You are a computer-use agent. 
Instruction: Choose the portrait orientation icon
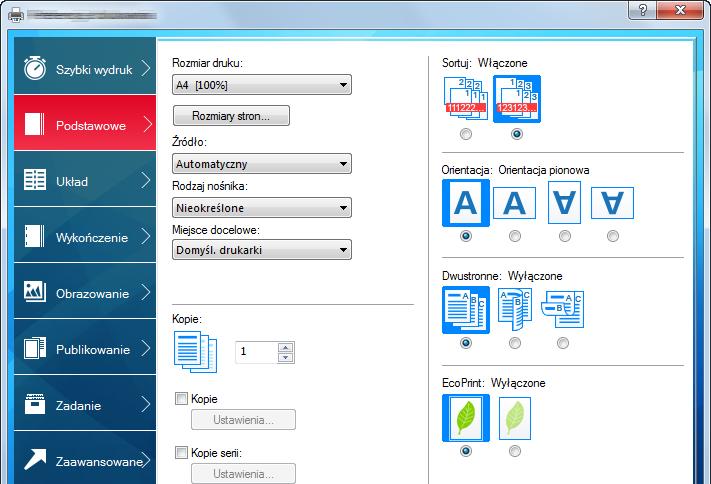[466, 203]
